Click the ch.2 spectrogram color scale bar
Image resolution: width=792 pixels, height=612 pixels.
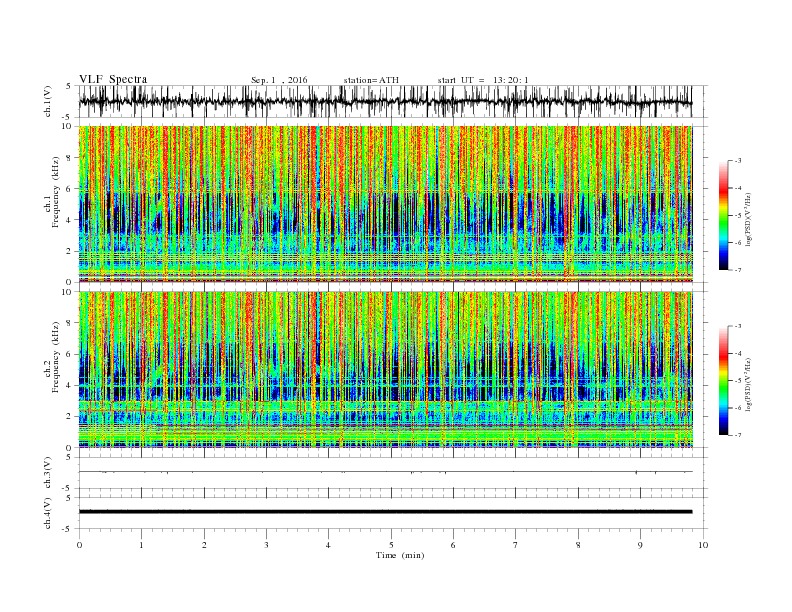(723, 381)
